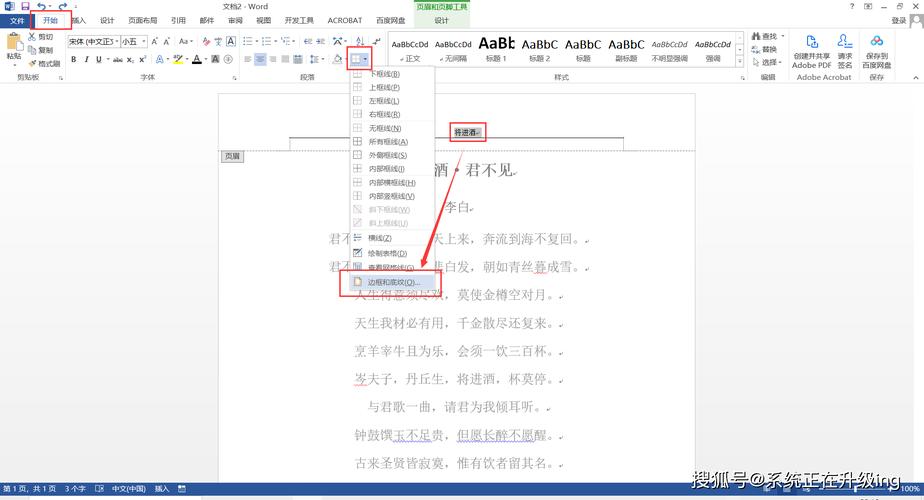The width and height of the screenshot is (924, 500).
Task: Click Show/Hide paragraph marks icon
Action: pyautogui.click(x=377, y=41)
